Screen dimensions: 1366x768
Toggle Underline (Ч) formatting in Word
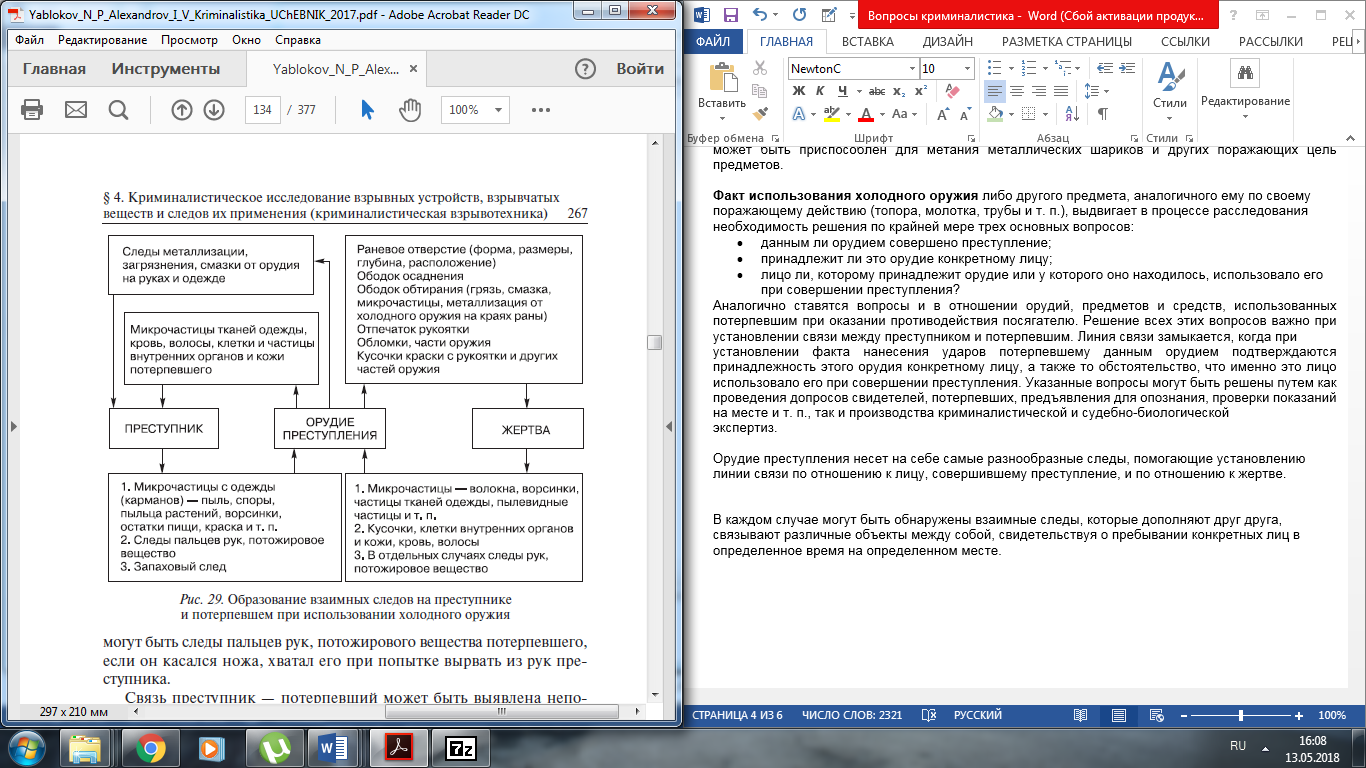[x=843, y=91]
